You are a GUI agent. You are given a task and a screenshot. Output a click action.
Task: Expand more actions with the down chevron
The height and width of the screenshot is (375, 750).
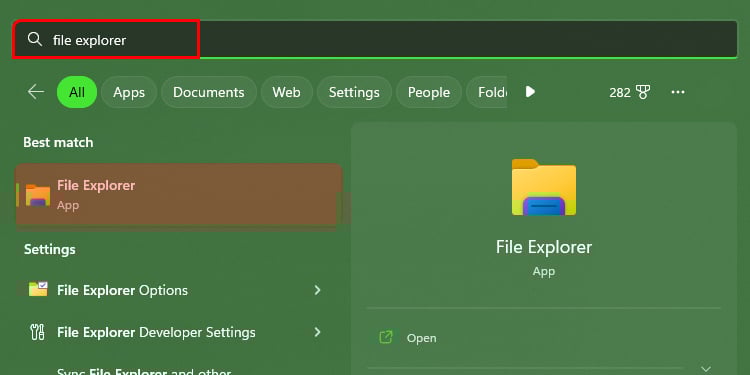706,369
